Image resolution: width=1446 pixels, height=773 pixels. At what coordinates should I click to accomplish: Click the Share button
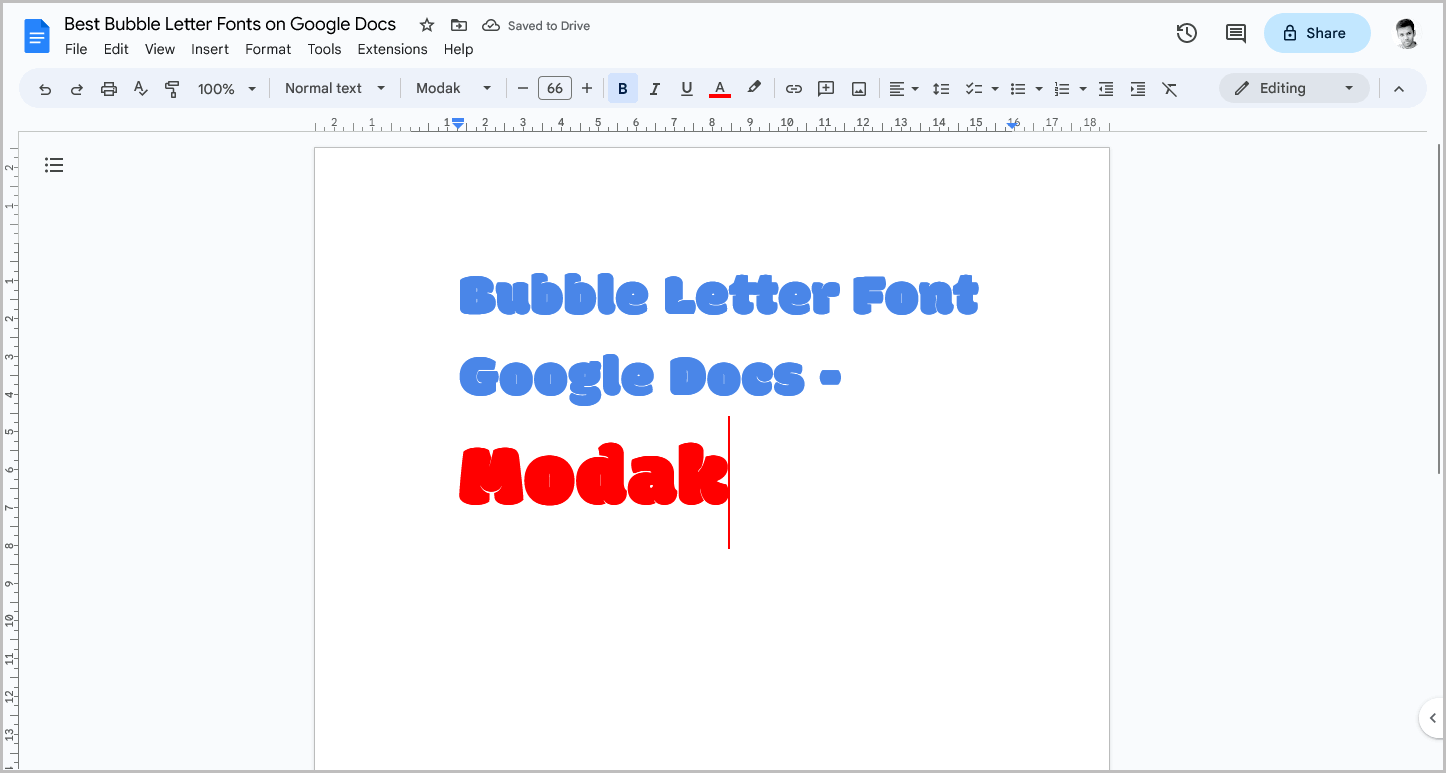coord(1316,33)
